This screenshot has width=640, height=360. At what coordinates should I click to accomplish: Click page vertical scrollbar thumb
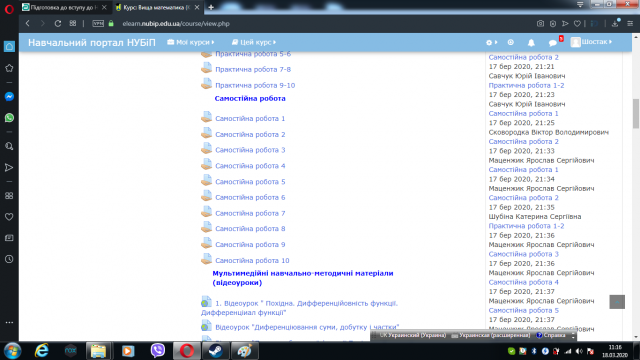[x=636, y=113]
